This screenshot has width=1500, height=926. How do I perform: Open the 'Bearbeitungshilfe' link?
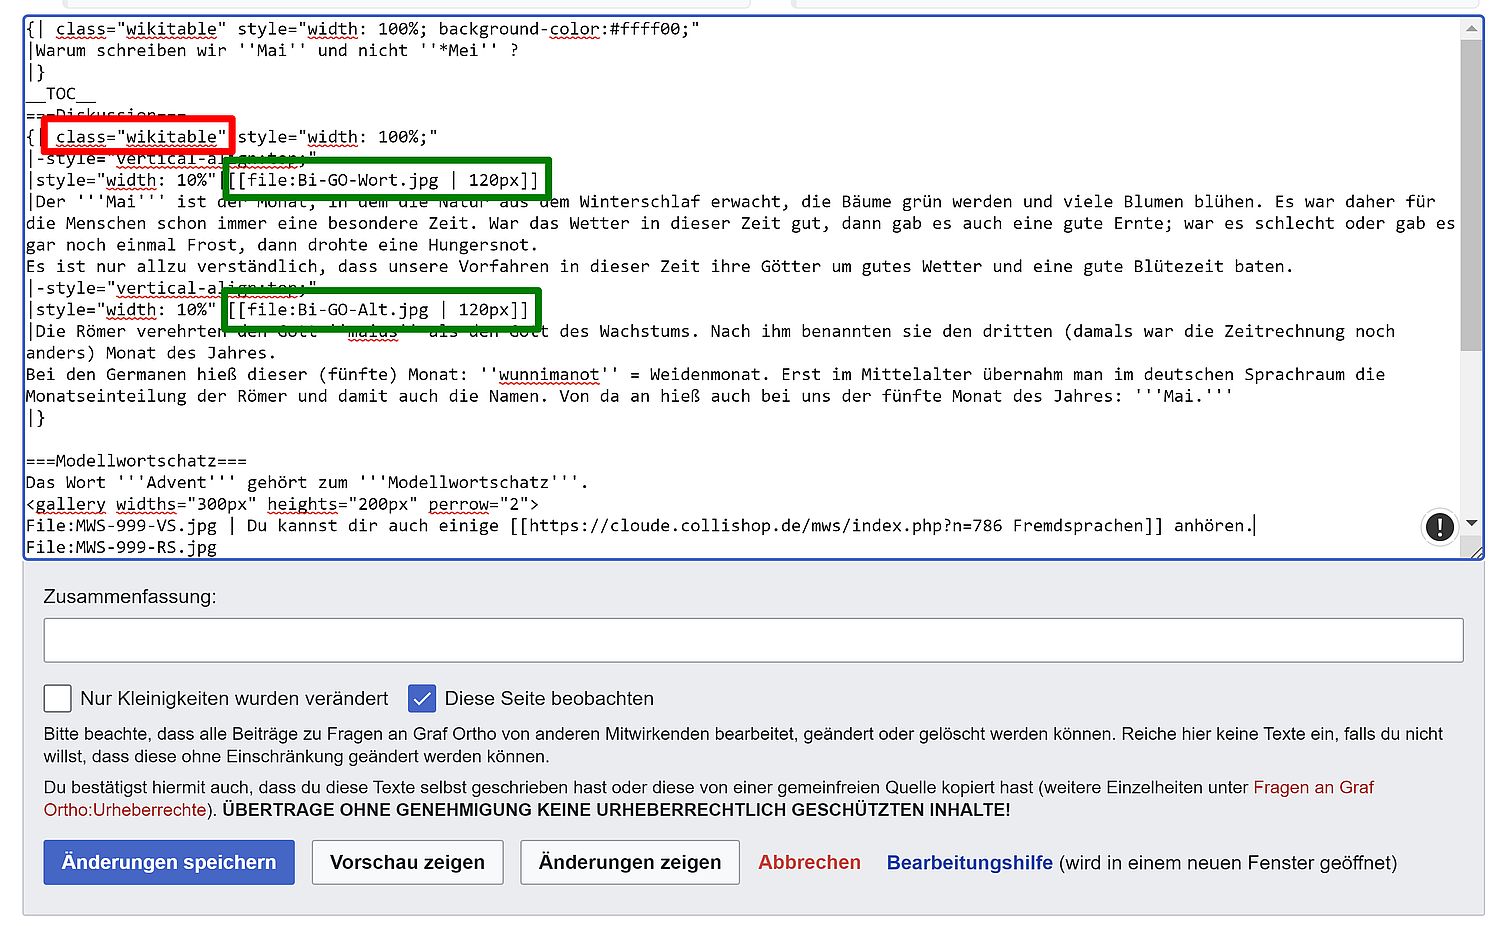969,862
